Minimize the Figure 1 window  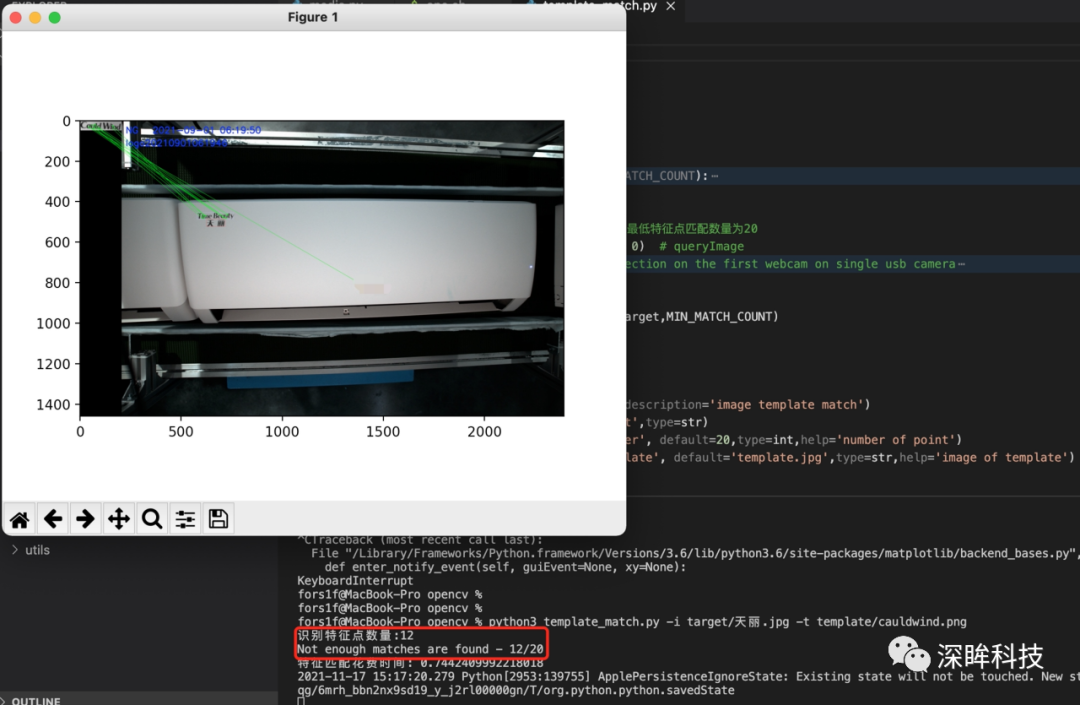(x=35, y=17)
